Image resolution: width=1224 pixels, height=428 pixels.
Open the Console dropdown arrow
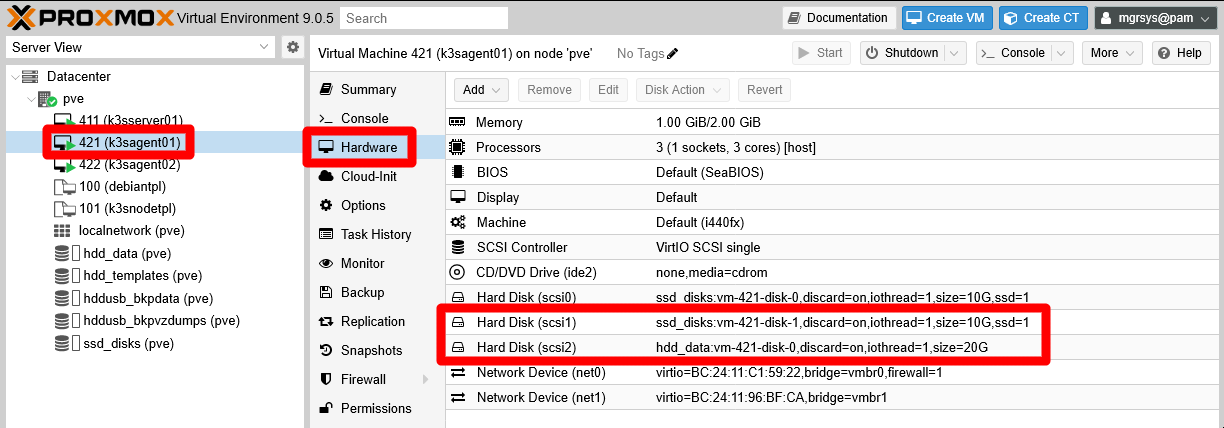1061,53
